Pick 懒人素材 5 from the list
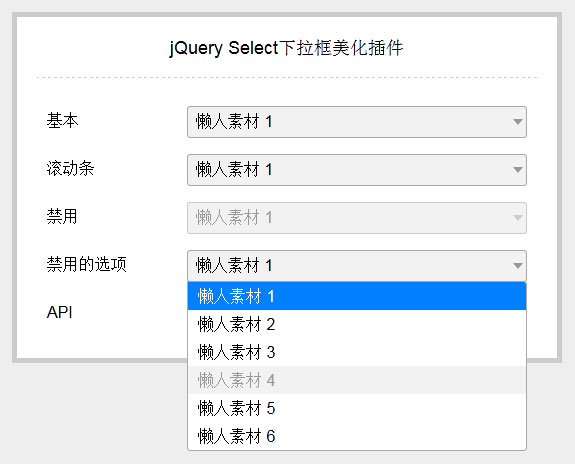 coord(357,408)
